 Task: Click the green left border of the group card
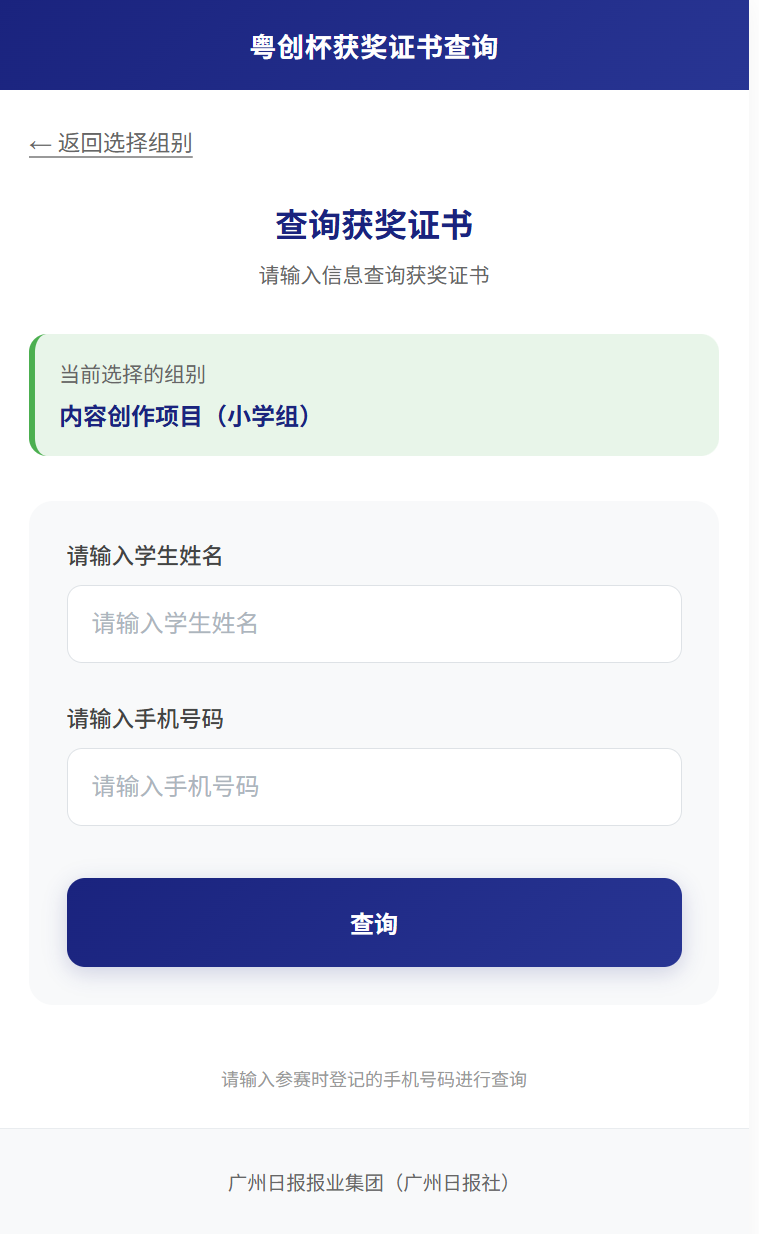click(33, 395)
